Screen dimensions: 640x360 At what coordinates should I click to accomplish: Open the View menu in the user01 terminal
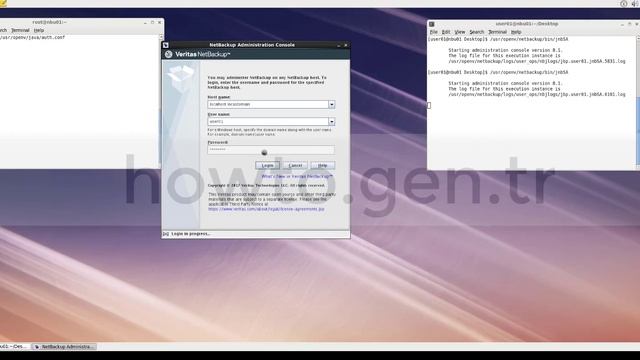pos(460,32)
